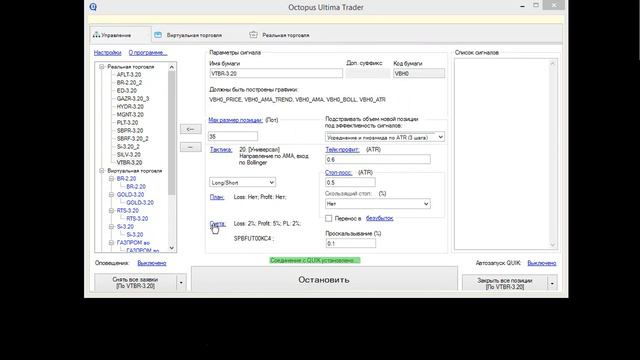Collapse the ГАЗПРОМ ао group expander
The image size is (640, 360).
pos(111,242)
